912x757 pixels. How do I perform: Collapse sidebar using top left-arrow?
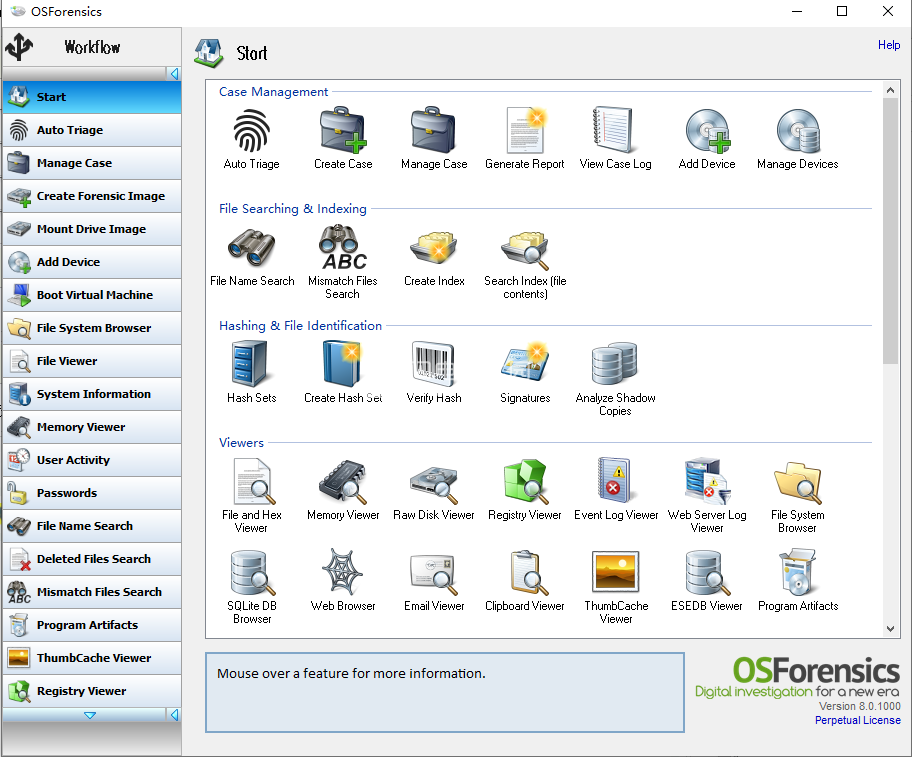(174, 74)
